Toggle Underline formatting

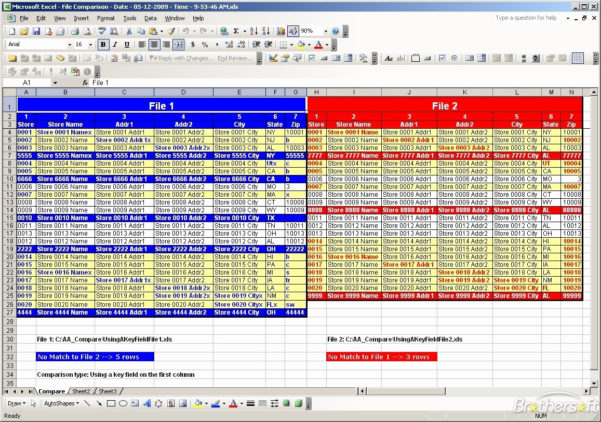click(126, 45)
